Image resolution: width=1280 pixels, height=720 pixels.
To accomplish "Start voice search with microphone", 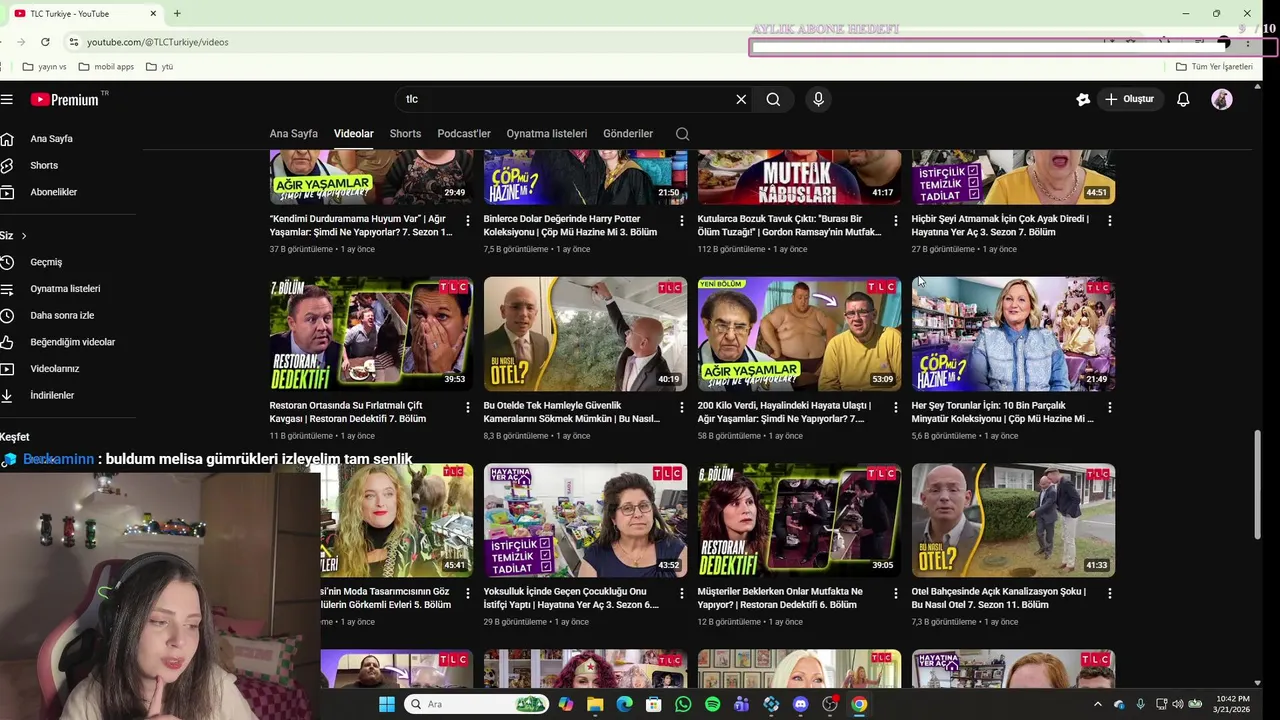I will [x=818, y=99].
